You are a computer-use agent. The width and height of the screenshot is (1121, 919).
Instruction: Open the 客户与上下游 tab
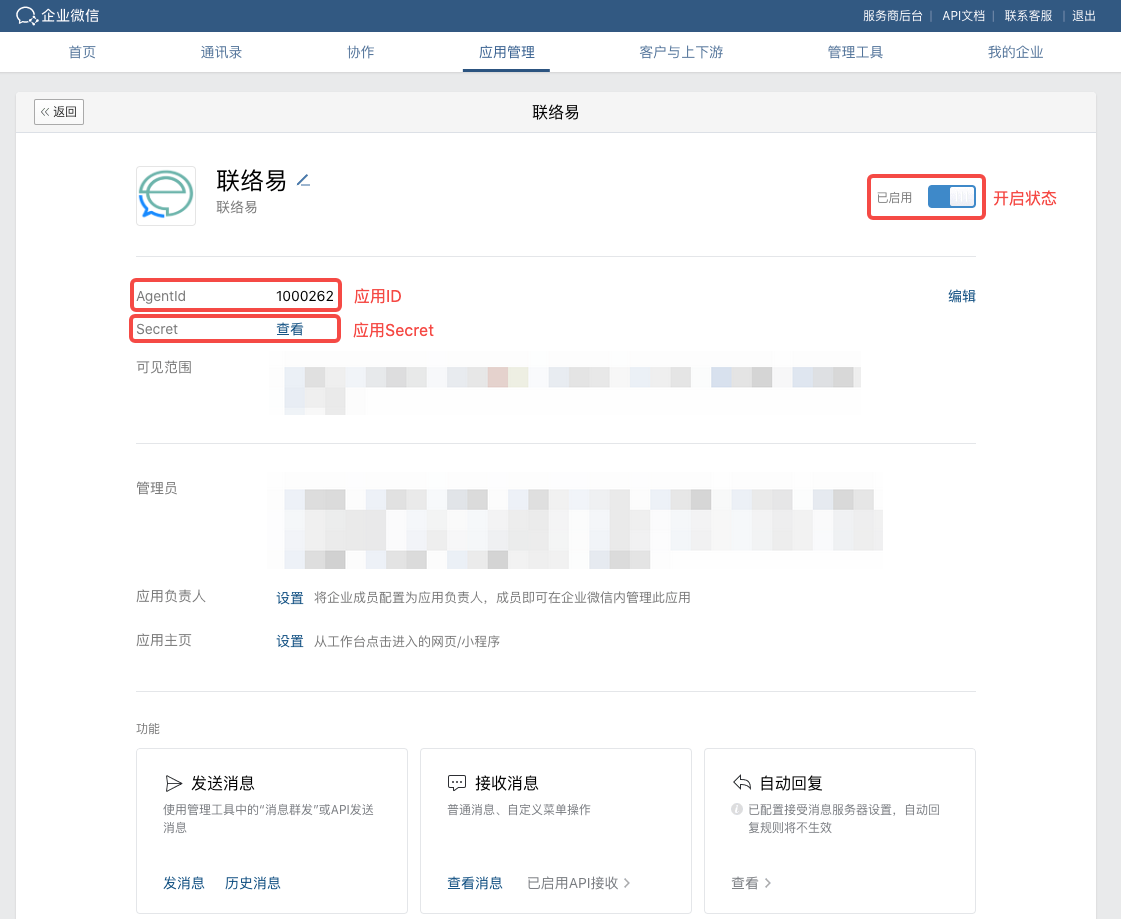[680, 52]
